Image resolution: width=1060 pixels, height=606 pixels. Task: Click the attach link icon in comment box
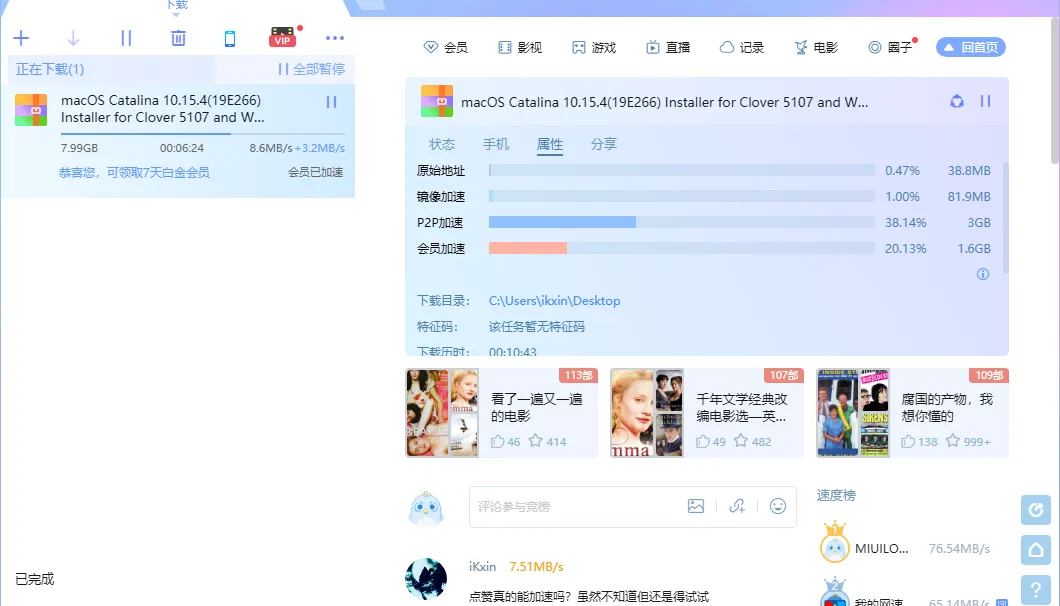coord(737,506)
